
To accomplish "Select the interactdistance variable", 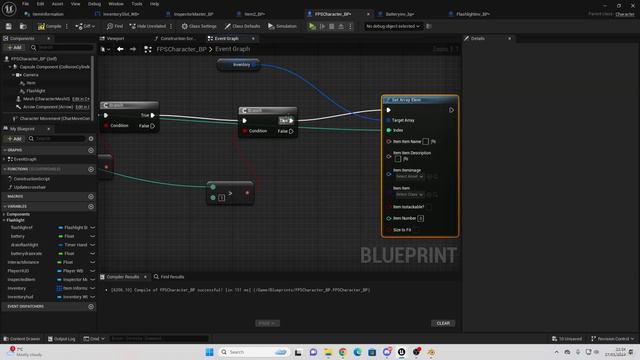I will pos(24,262).
